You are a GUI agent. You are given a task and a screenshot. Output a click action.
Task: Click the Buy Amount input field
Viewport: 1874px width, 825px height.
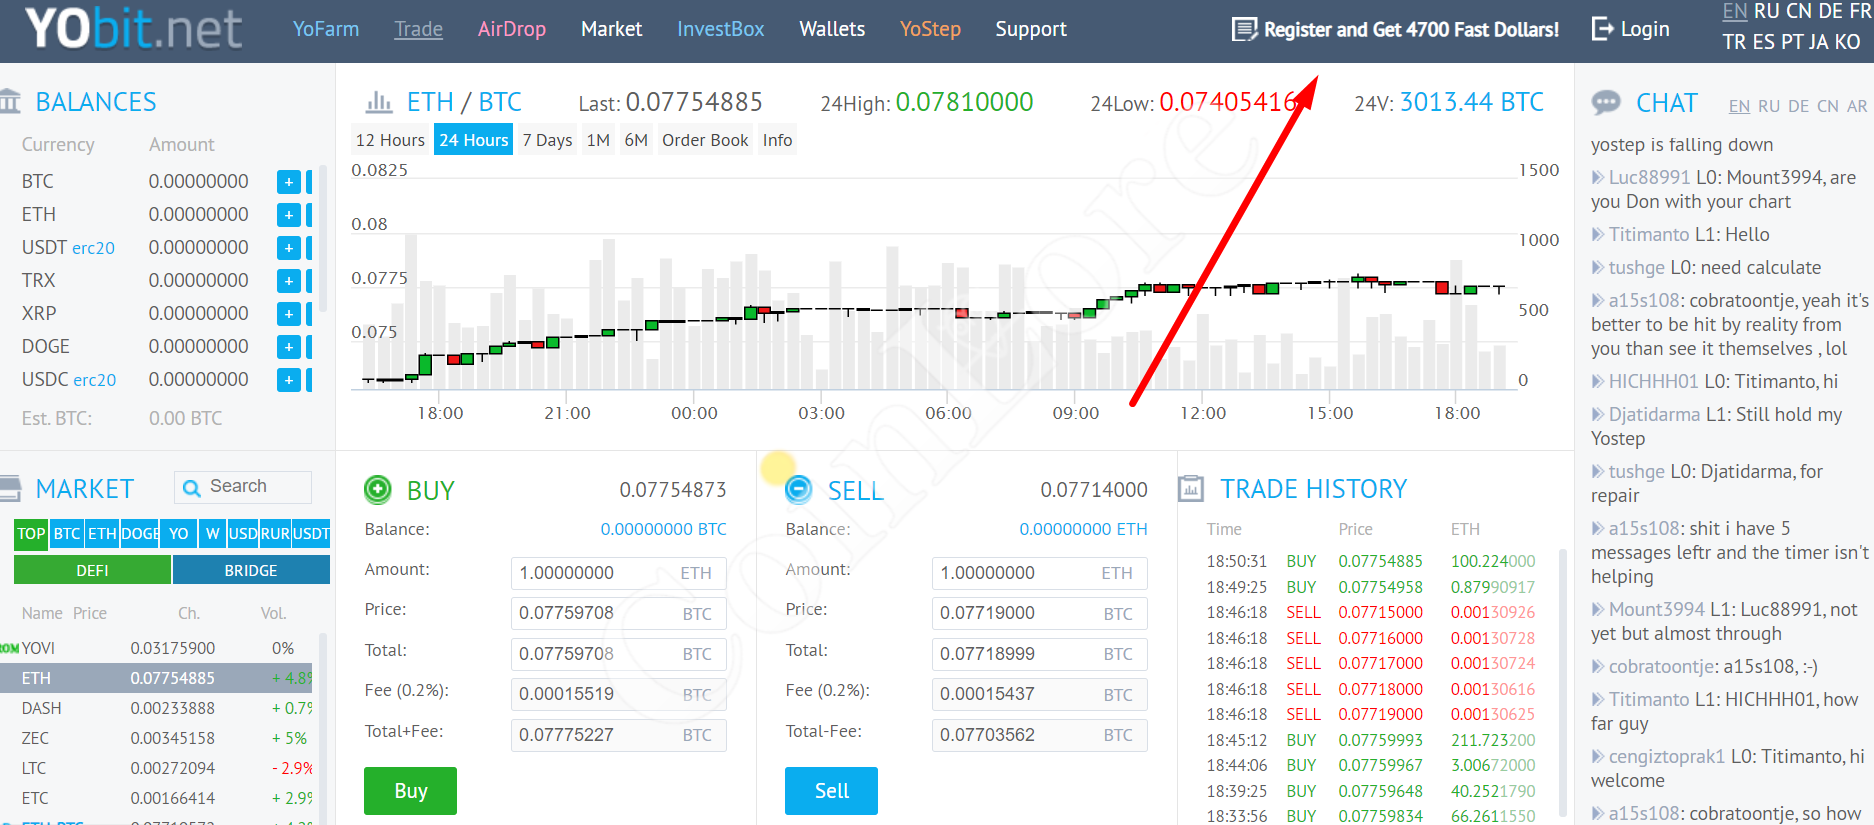coord(619,573)
